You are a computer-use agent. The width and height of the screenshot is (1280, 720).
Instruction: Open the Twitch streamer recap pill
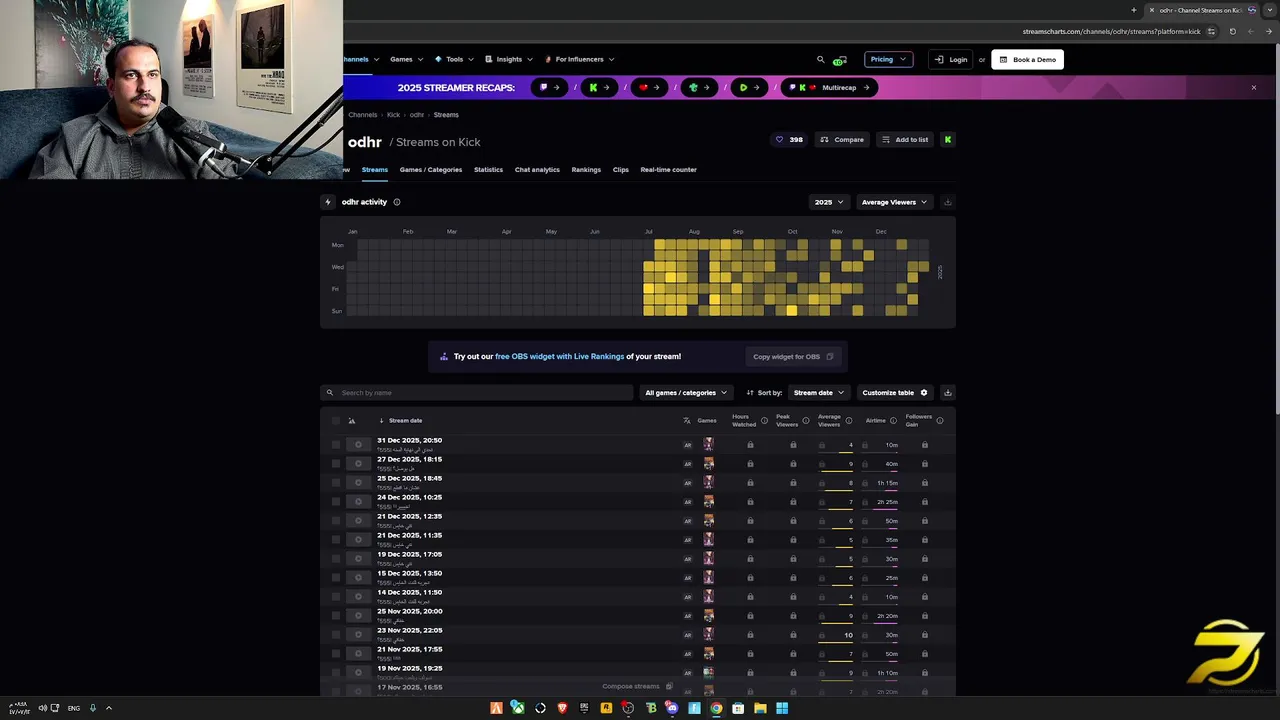click(548, 87)
